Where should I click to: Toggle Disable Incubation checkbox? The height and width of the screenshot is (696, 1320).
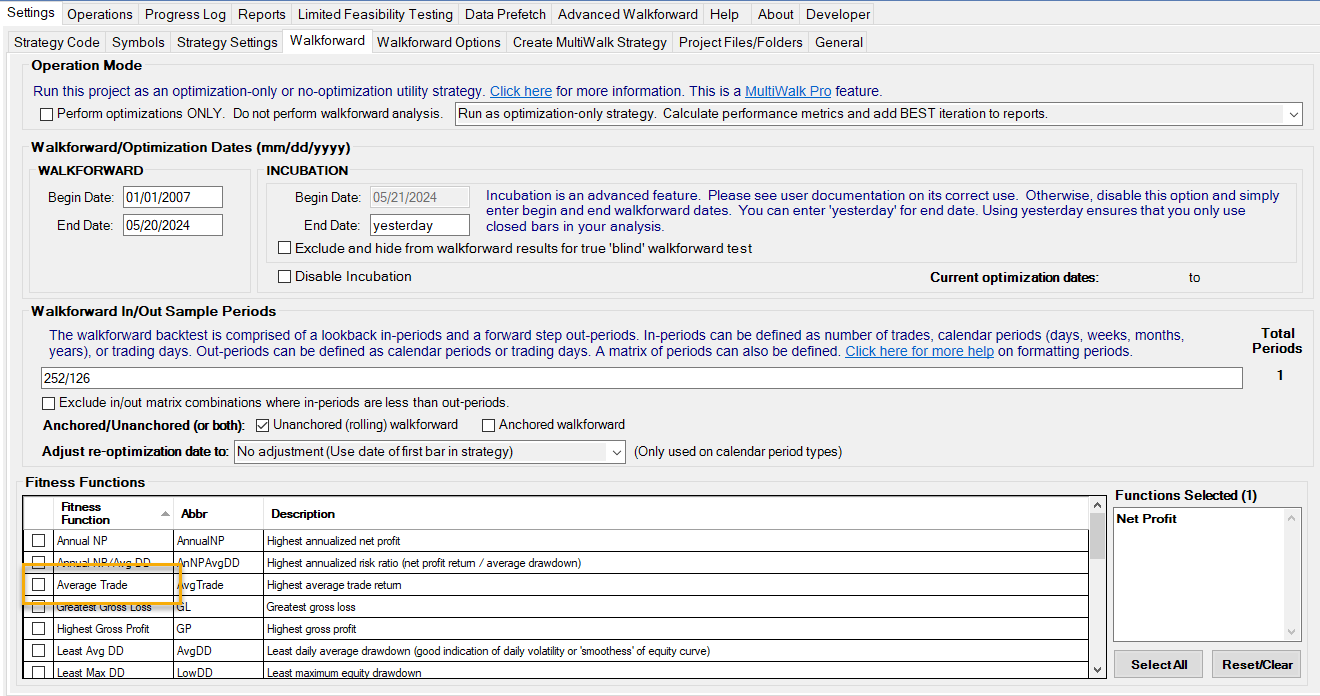click(x=285, y=277)
